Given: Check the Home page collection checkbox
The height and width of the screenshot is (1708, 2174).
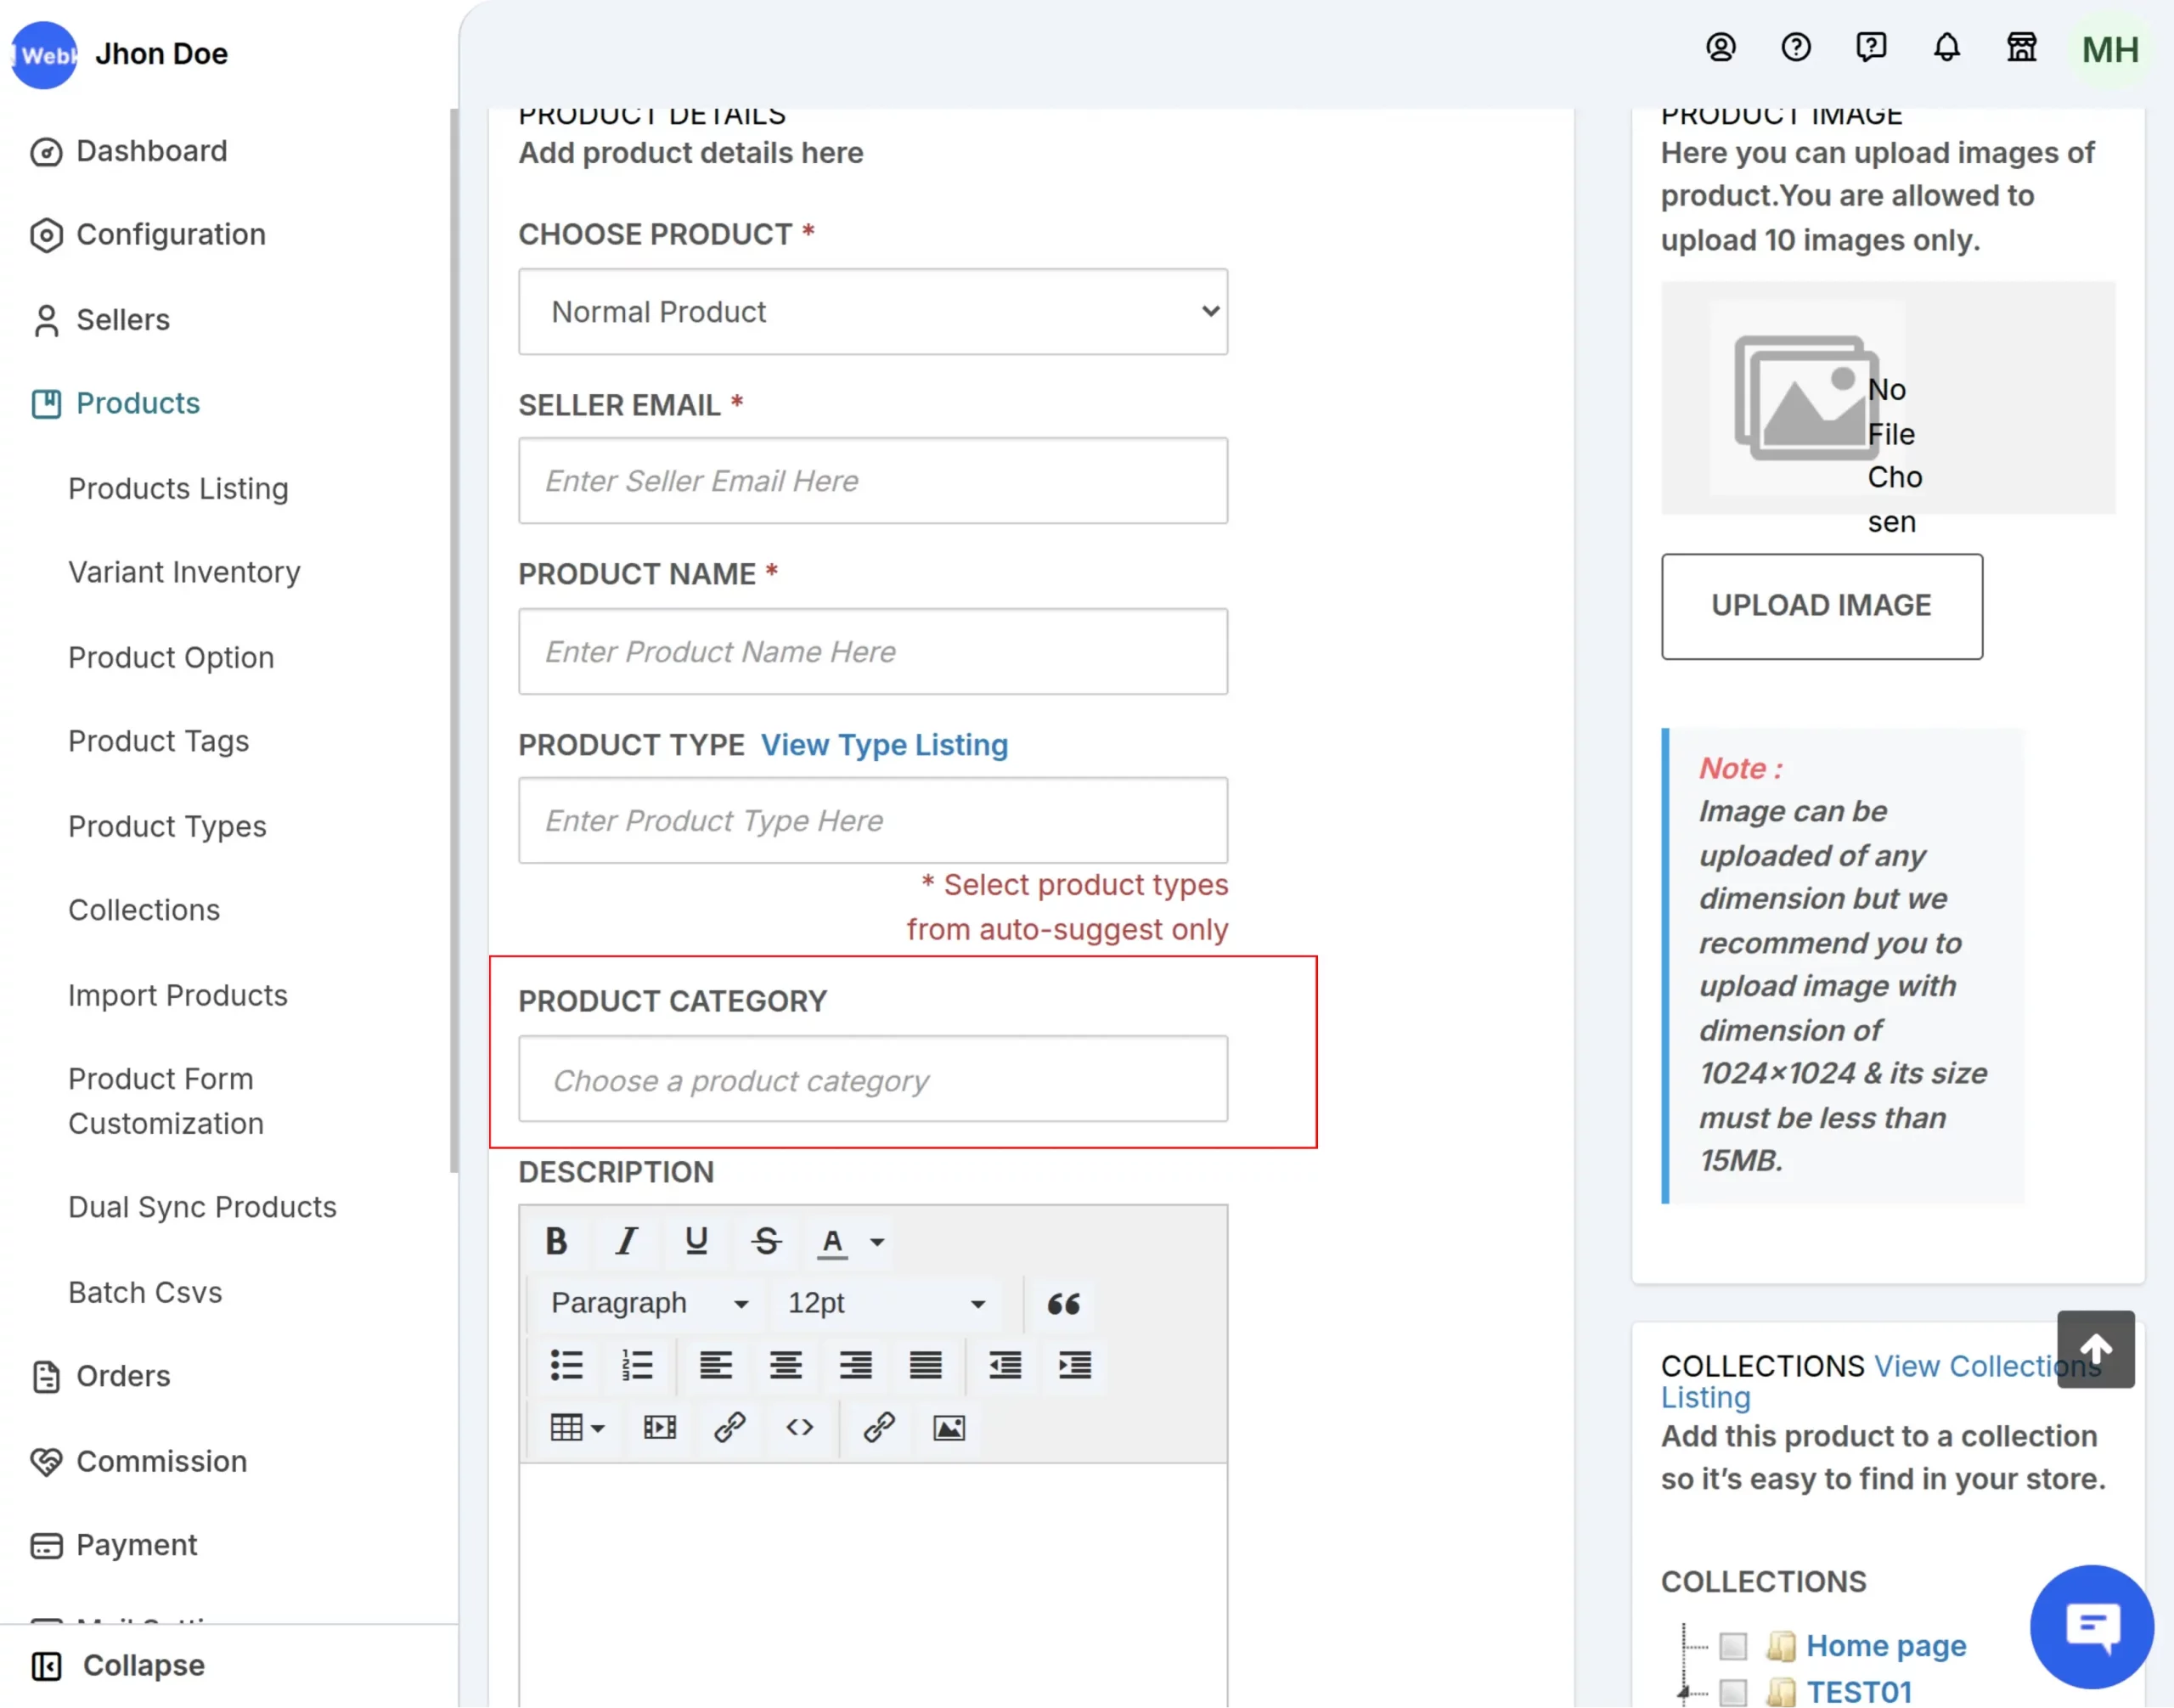Looking at the screenshot, I should point(1733,1645).
